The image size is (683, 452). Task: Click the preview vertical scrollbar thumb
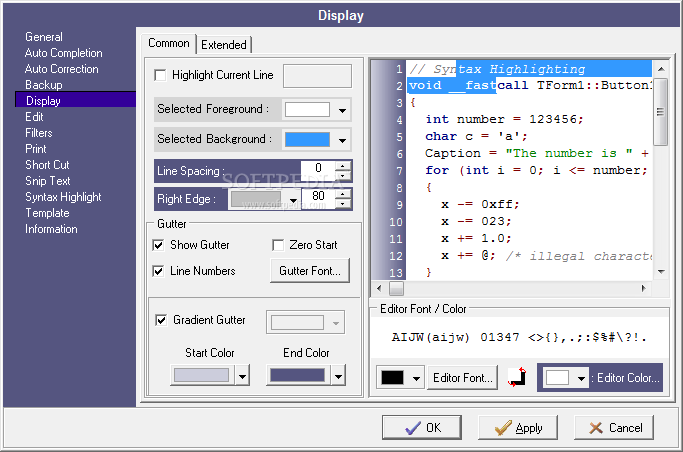[x=661, y=112]
